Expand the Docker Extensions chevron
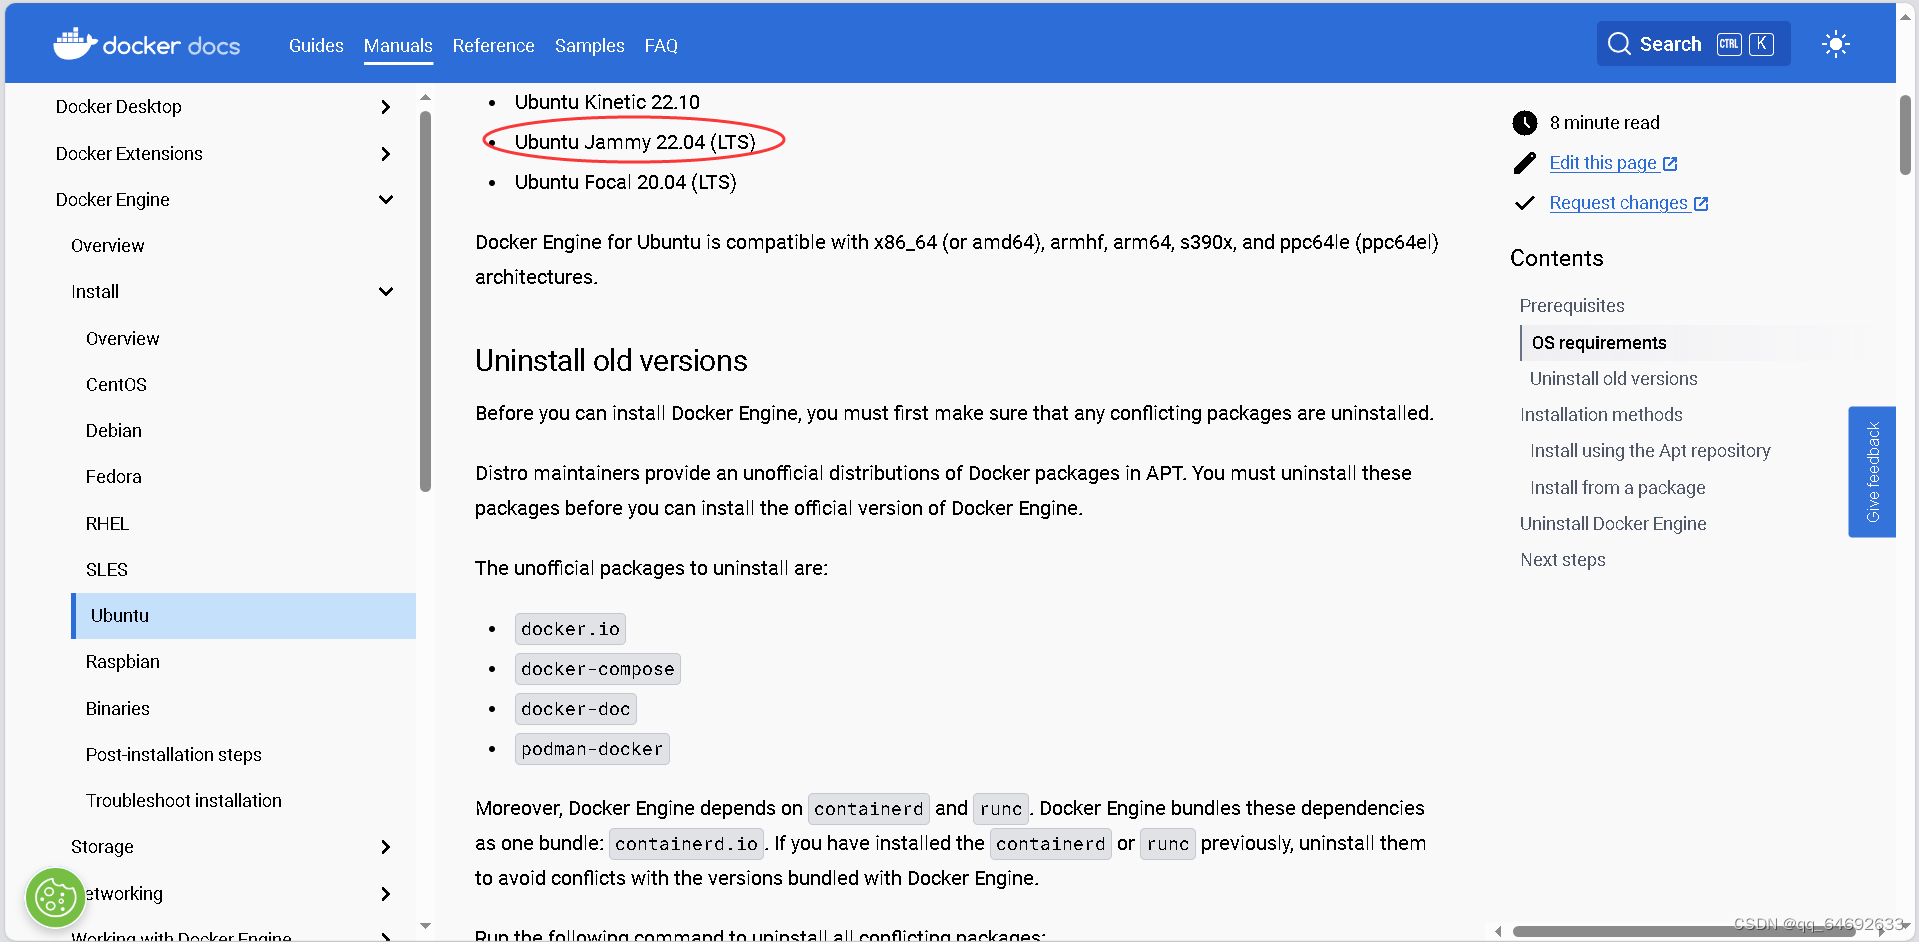Viewport: 1919px width, 942px height. 386,154
